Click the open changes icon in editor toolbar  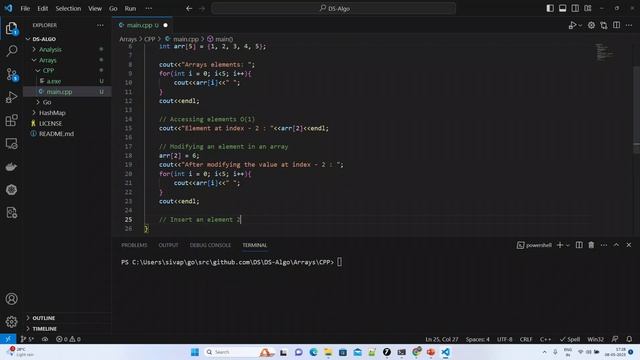coord(604,25)
